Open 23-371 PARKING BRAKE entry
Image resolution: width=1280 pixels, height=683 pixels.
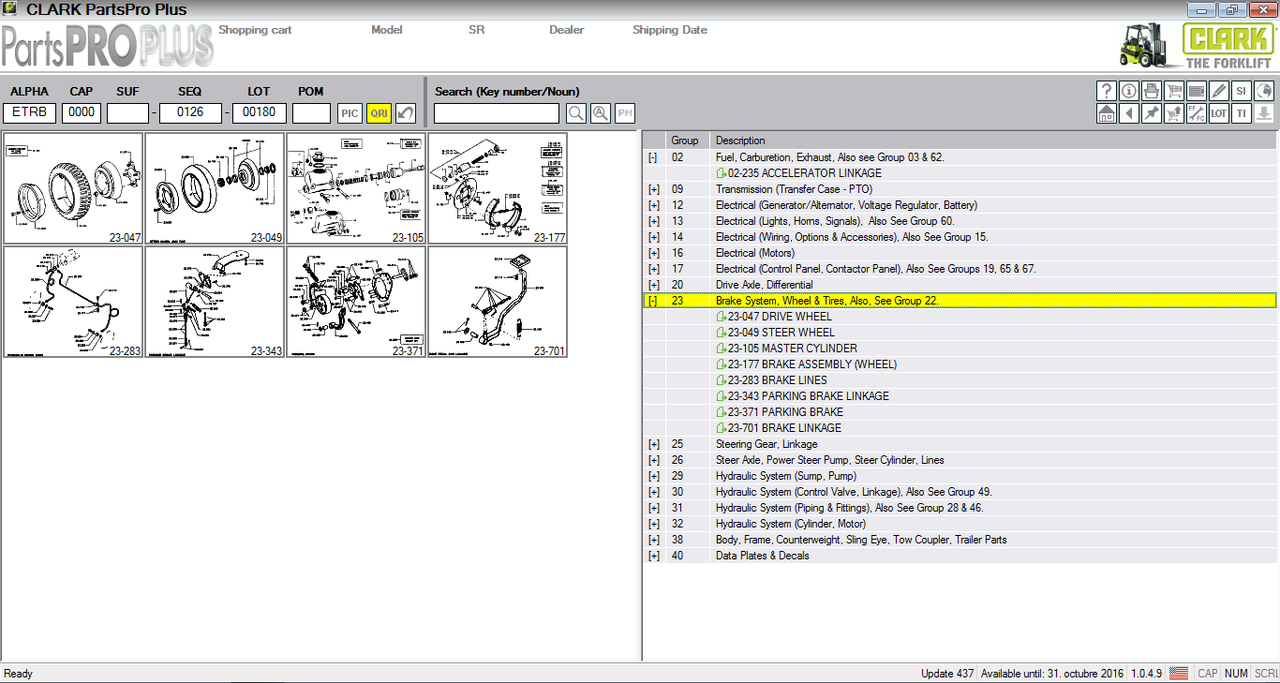[x=779, y=412]
